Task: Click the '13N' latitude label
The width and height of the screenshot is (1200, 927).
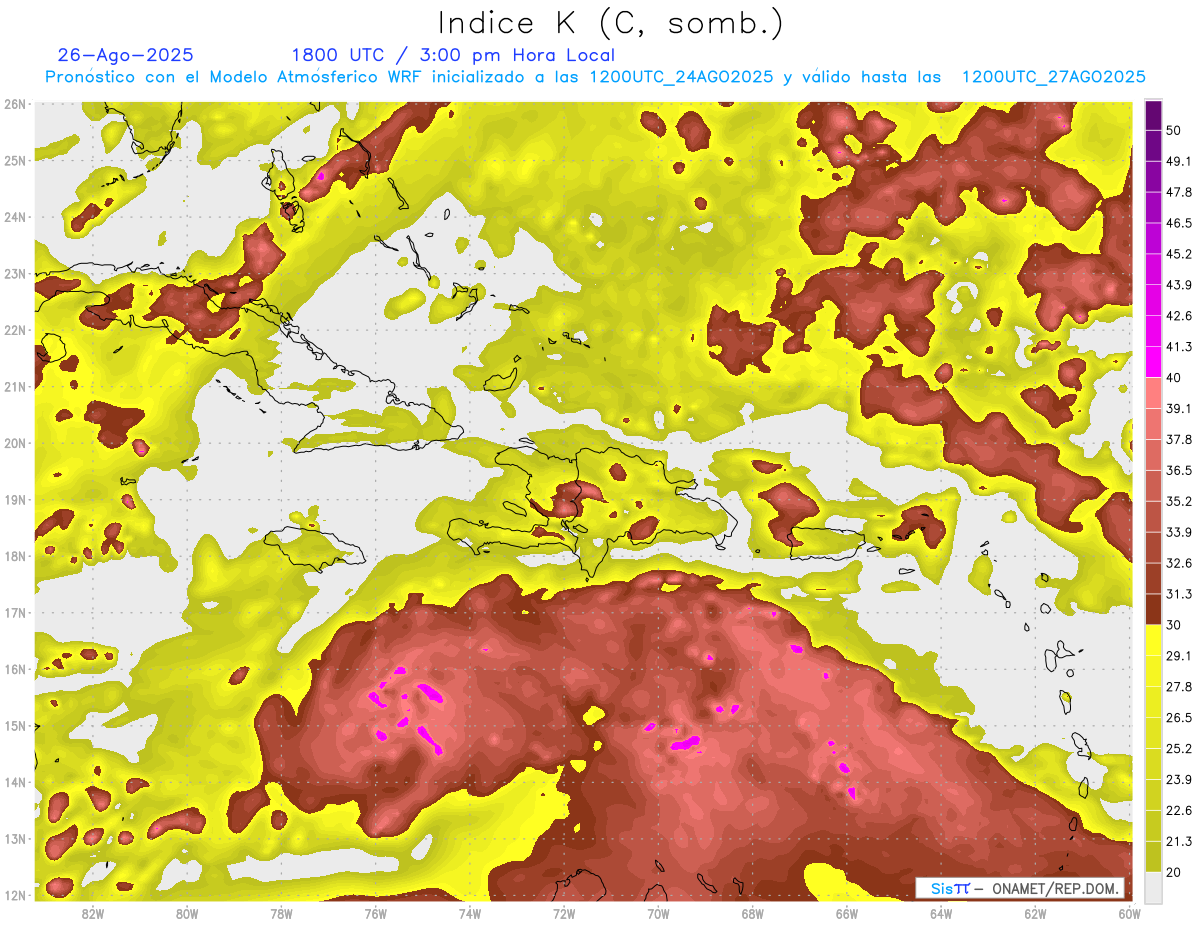Action: pos(14,838)
